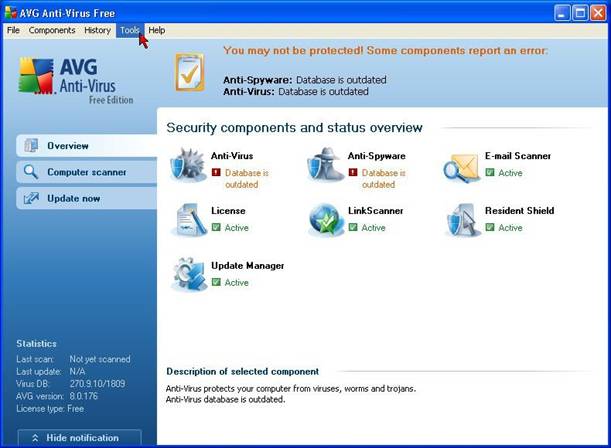The image size is (611, 448).
Task: Click the clipboard checkmark status icon
Action: click(189, 72)
